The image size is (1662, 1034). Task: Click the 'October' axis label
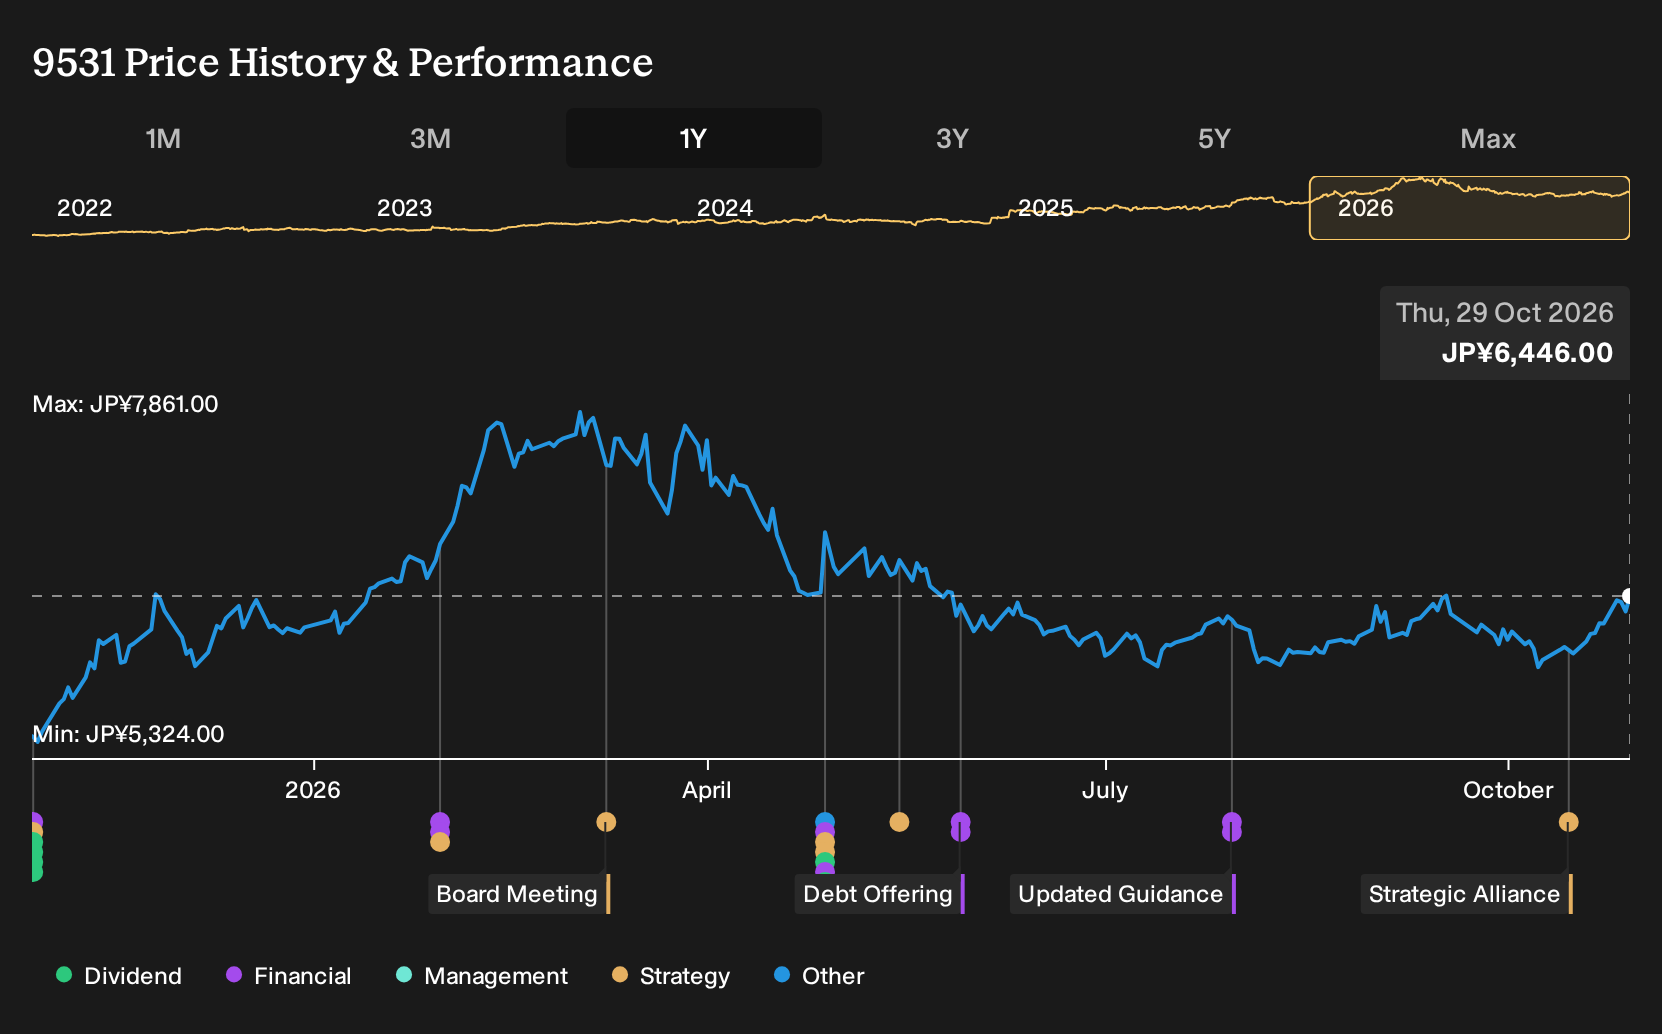[x=1508, y=790]
